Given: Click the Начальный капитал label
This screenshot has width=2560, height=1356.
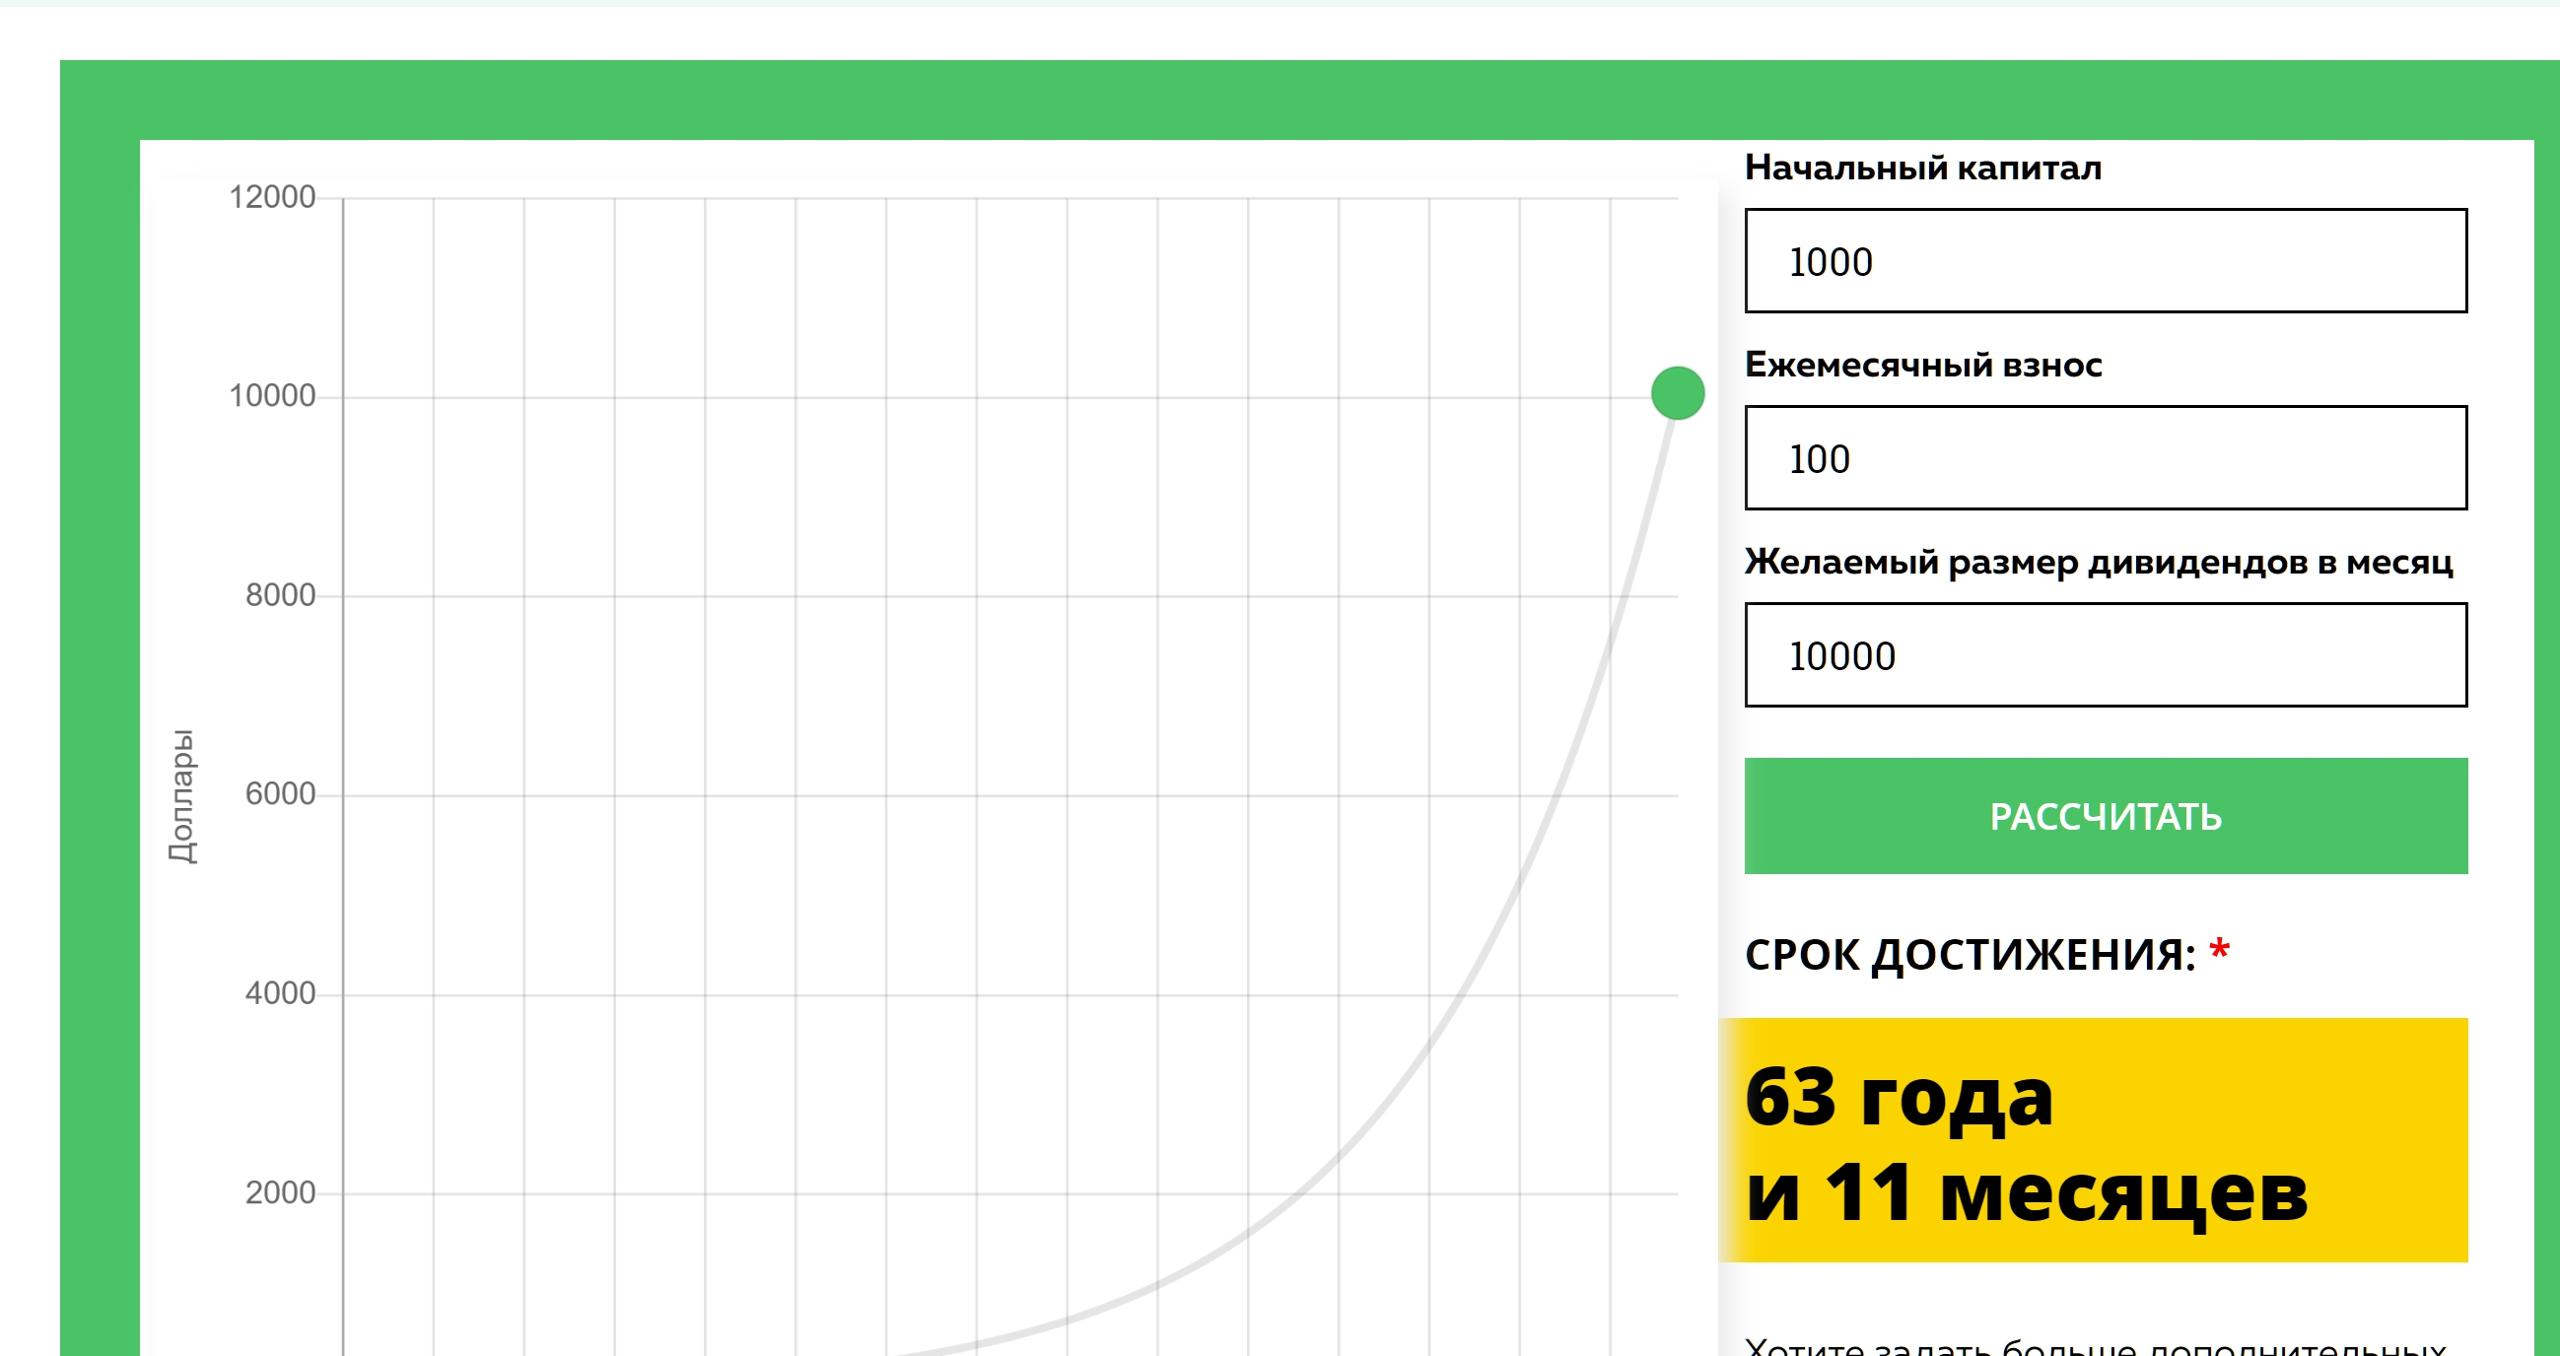Looking at the screenshot, I should pyautogui.click(x=1922, y=168).
